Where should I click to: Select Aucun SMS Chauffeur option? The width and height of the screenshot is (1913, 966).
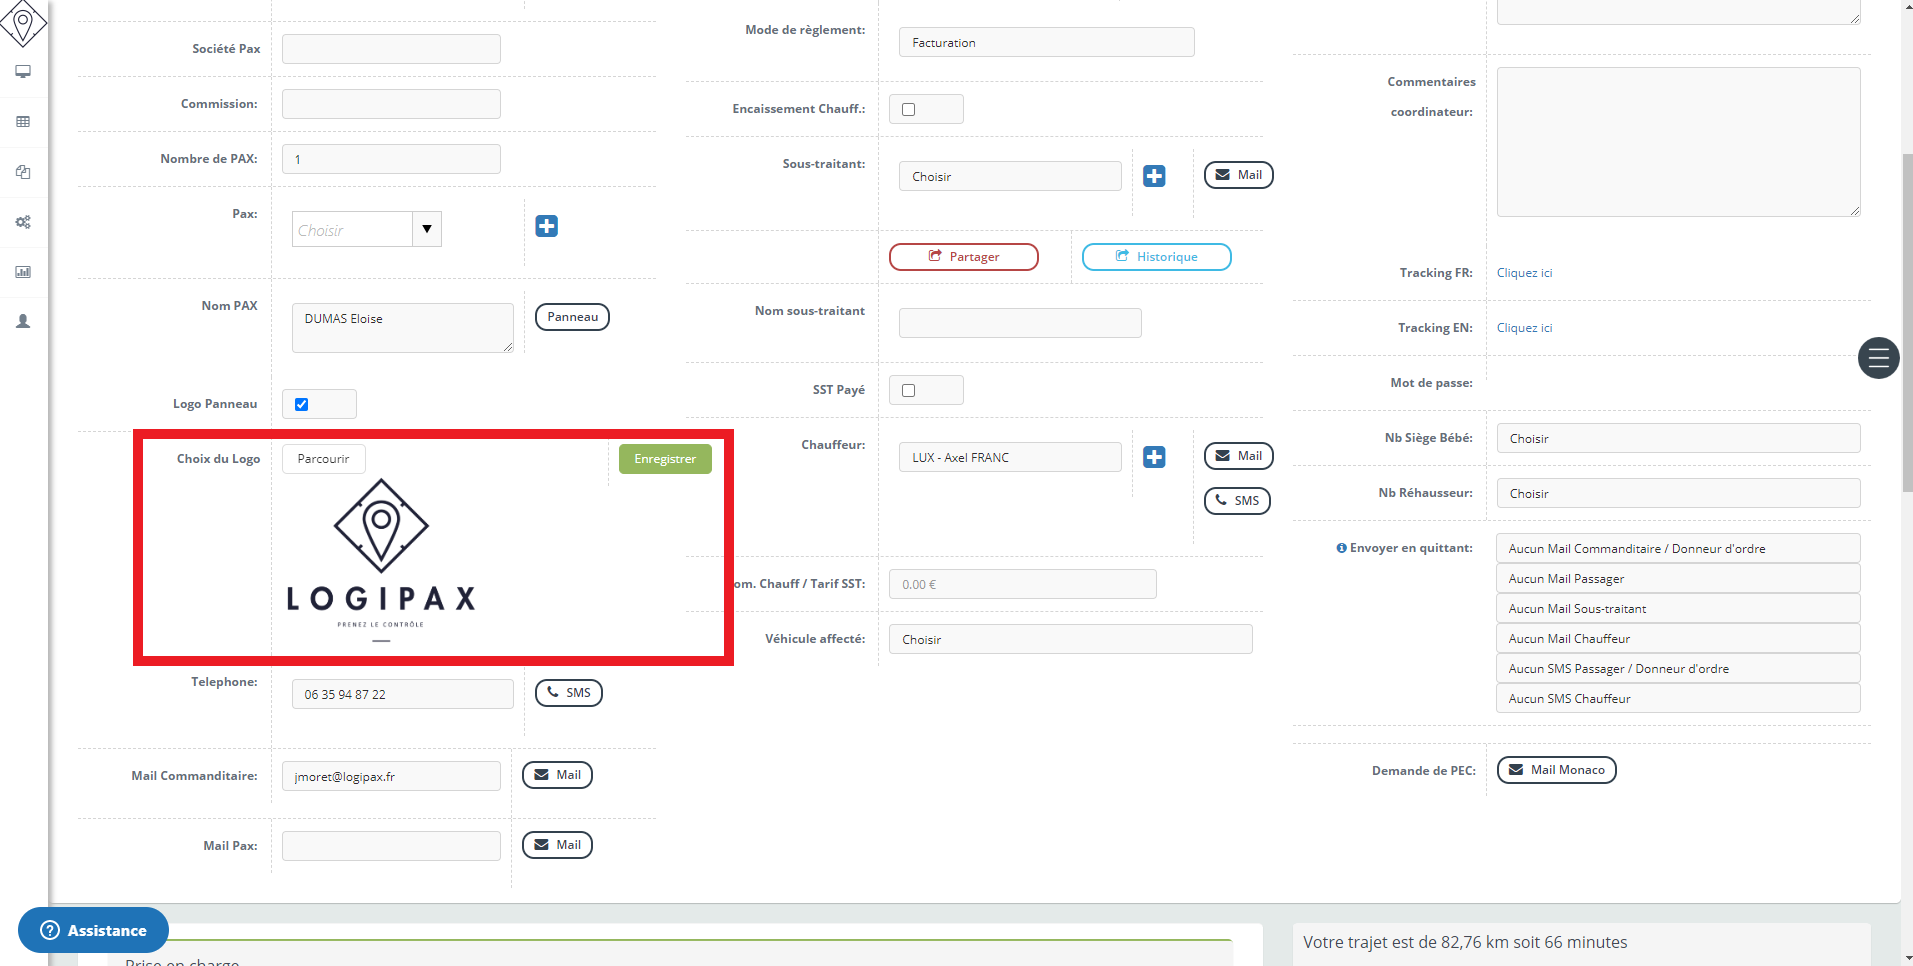click(x=1677, y=699)
